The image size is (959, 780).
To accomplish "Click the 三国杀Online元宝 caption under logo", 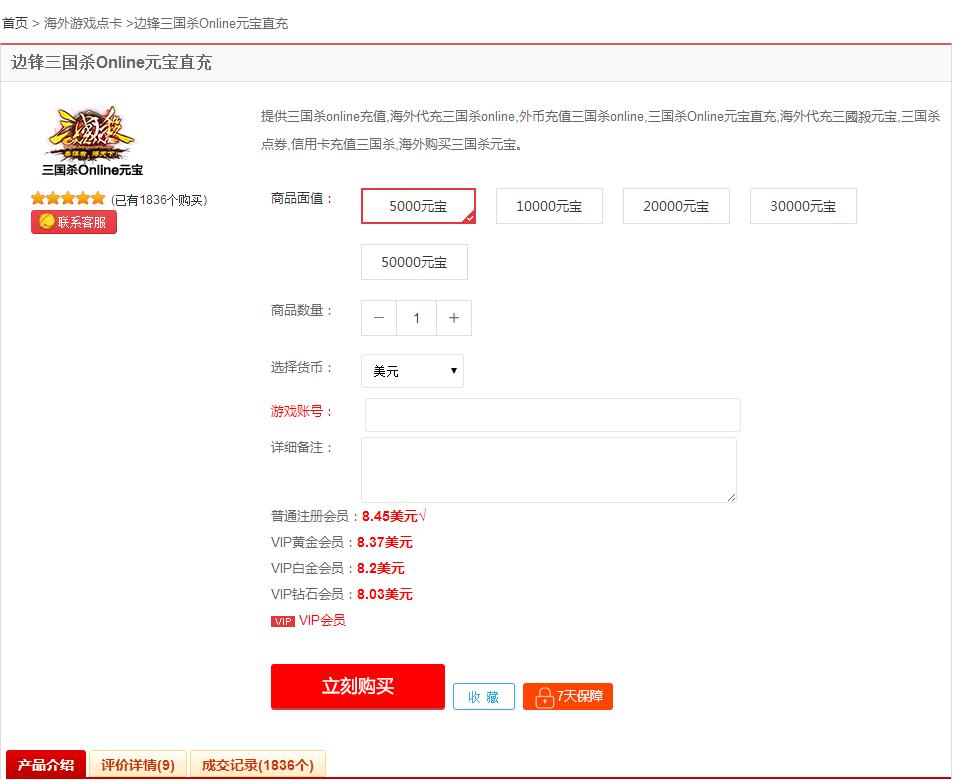I will [92, 170].
